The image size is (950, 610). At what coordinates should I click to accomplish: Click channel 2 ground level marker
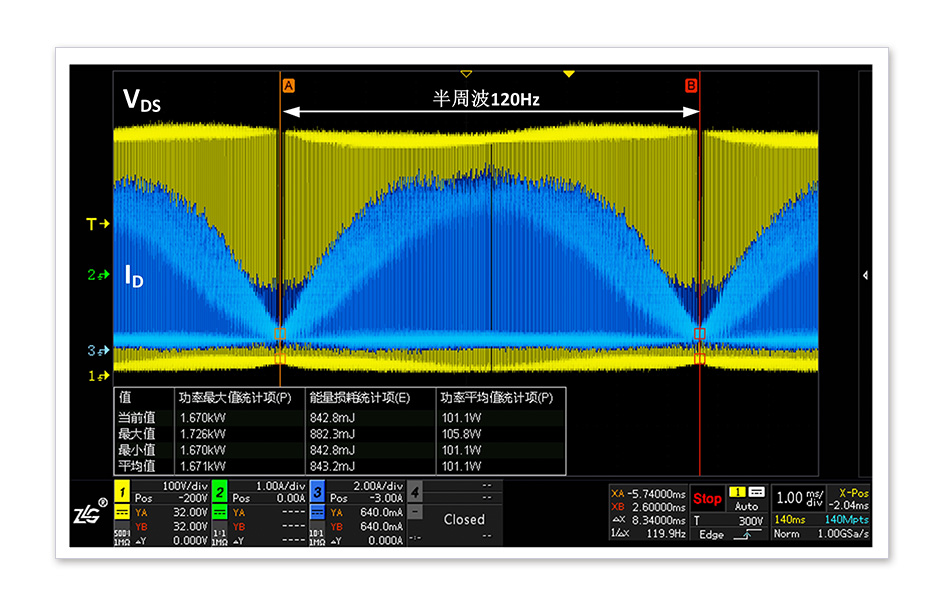(x=96, y=274)
